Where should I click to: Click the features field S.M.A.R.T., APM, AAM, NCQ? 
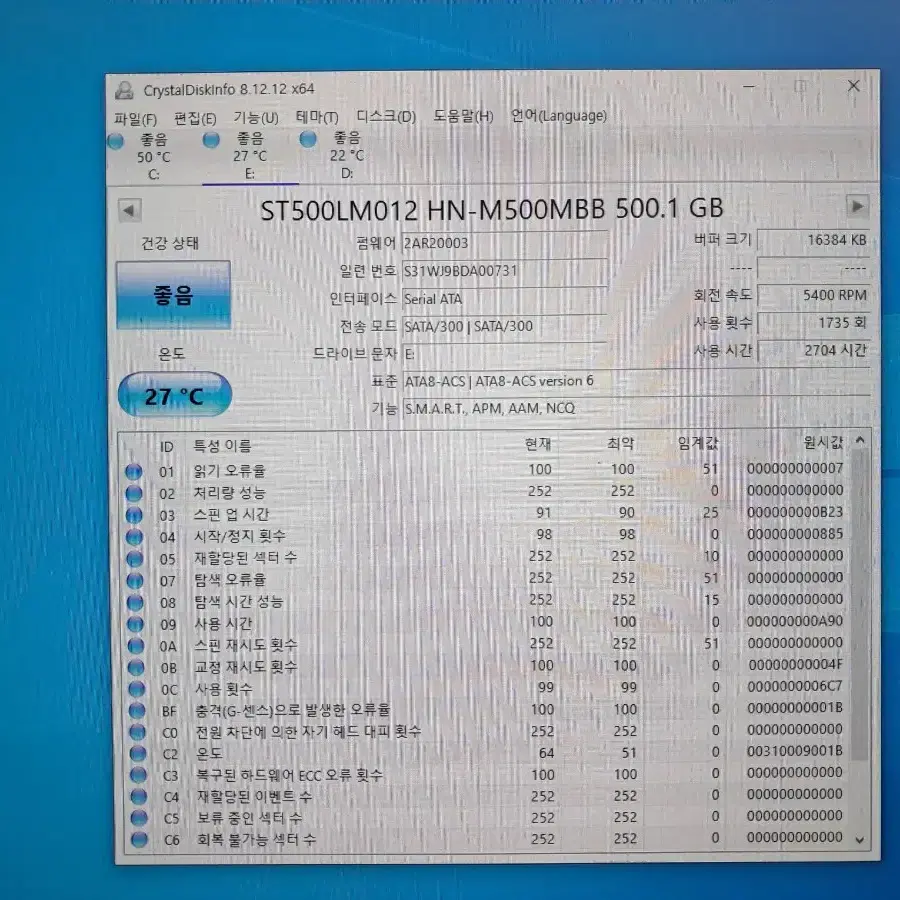636,408
